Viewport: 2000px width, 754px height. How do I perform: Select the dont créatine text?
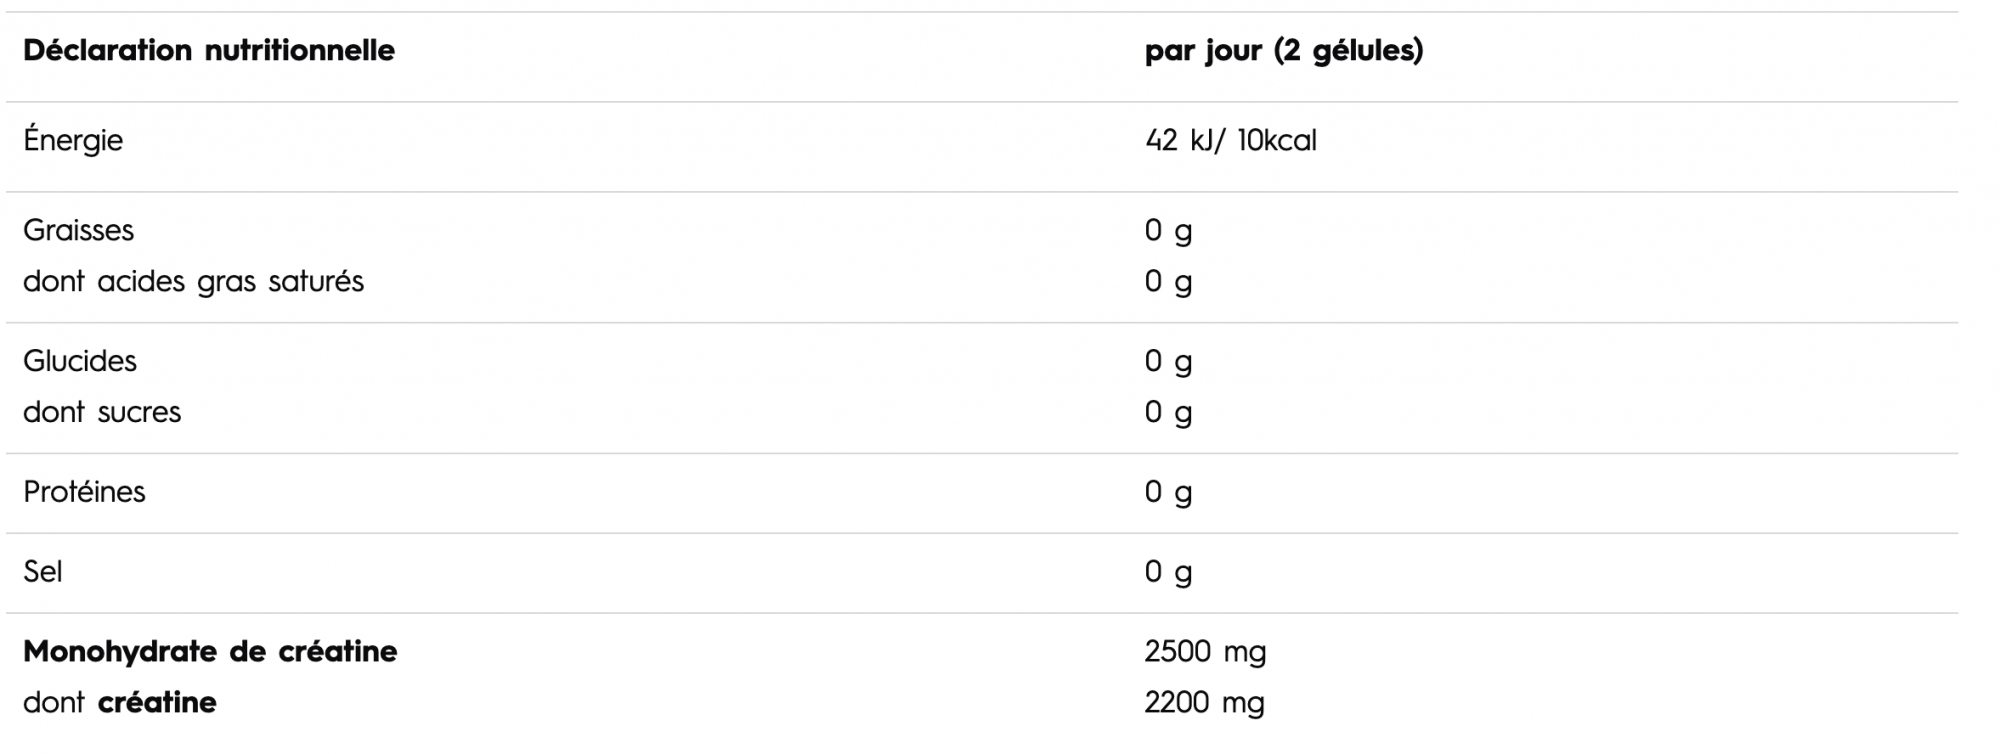click(120, 703)
